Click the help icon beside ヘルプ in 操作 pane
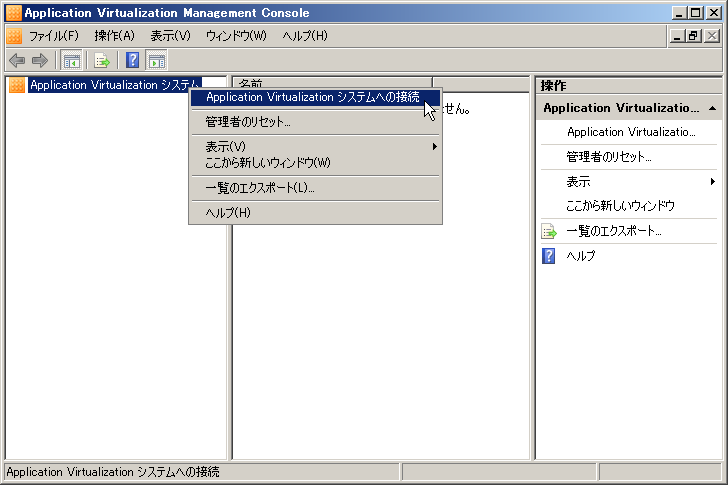 pyautogui.click(x=549, y=256)
